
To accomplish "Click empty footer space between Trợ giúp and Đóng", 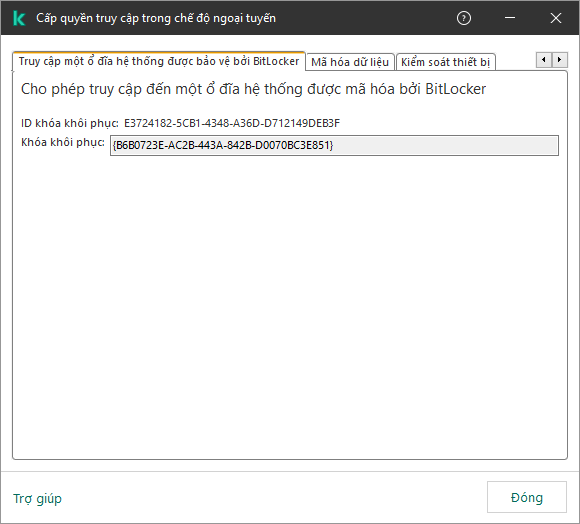I will 274,497.
